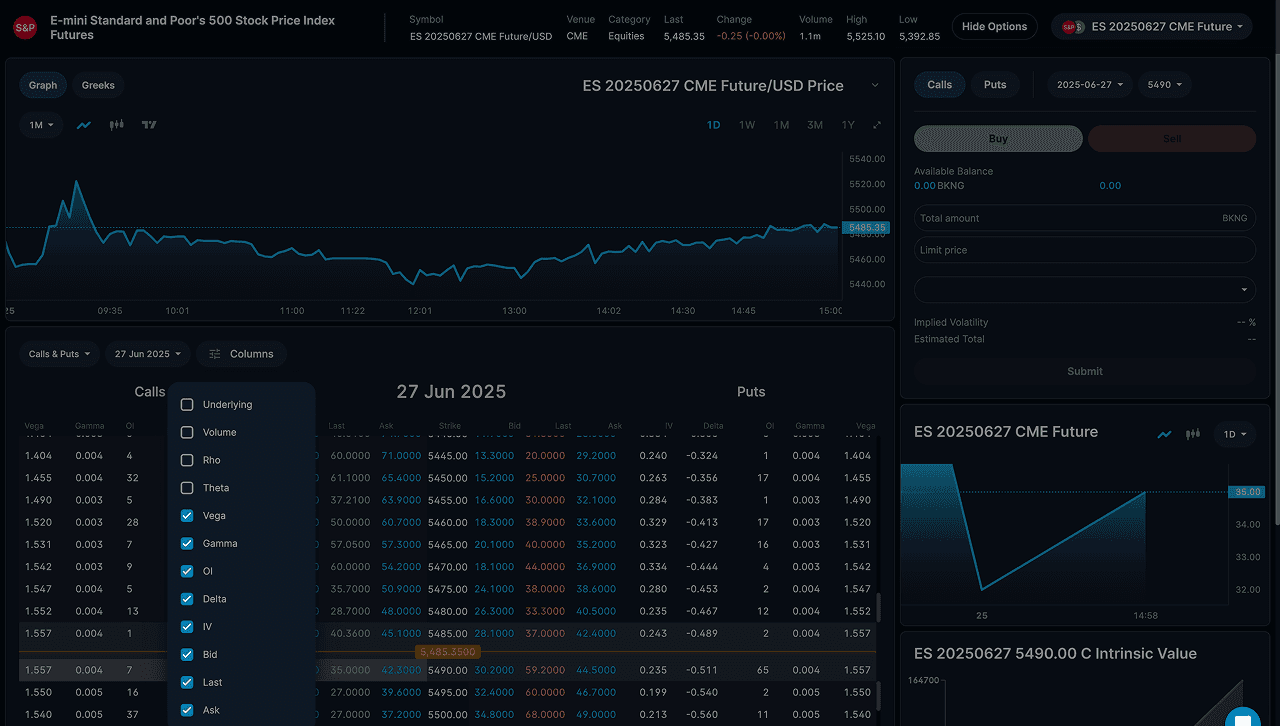Switch to the Graph tab
This screenshot has width=1280, height=726.
tap(43, 85)
